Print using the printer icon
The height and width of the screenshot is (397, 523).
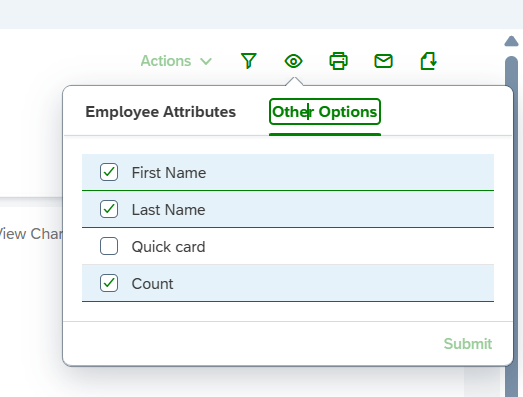[x=339, y=61]
